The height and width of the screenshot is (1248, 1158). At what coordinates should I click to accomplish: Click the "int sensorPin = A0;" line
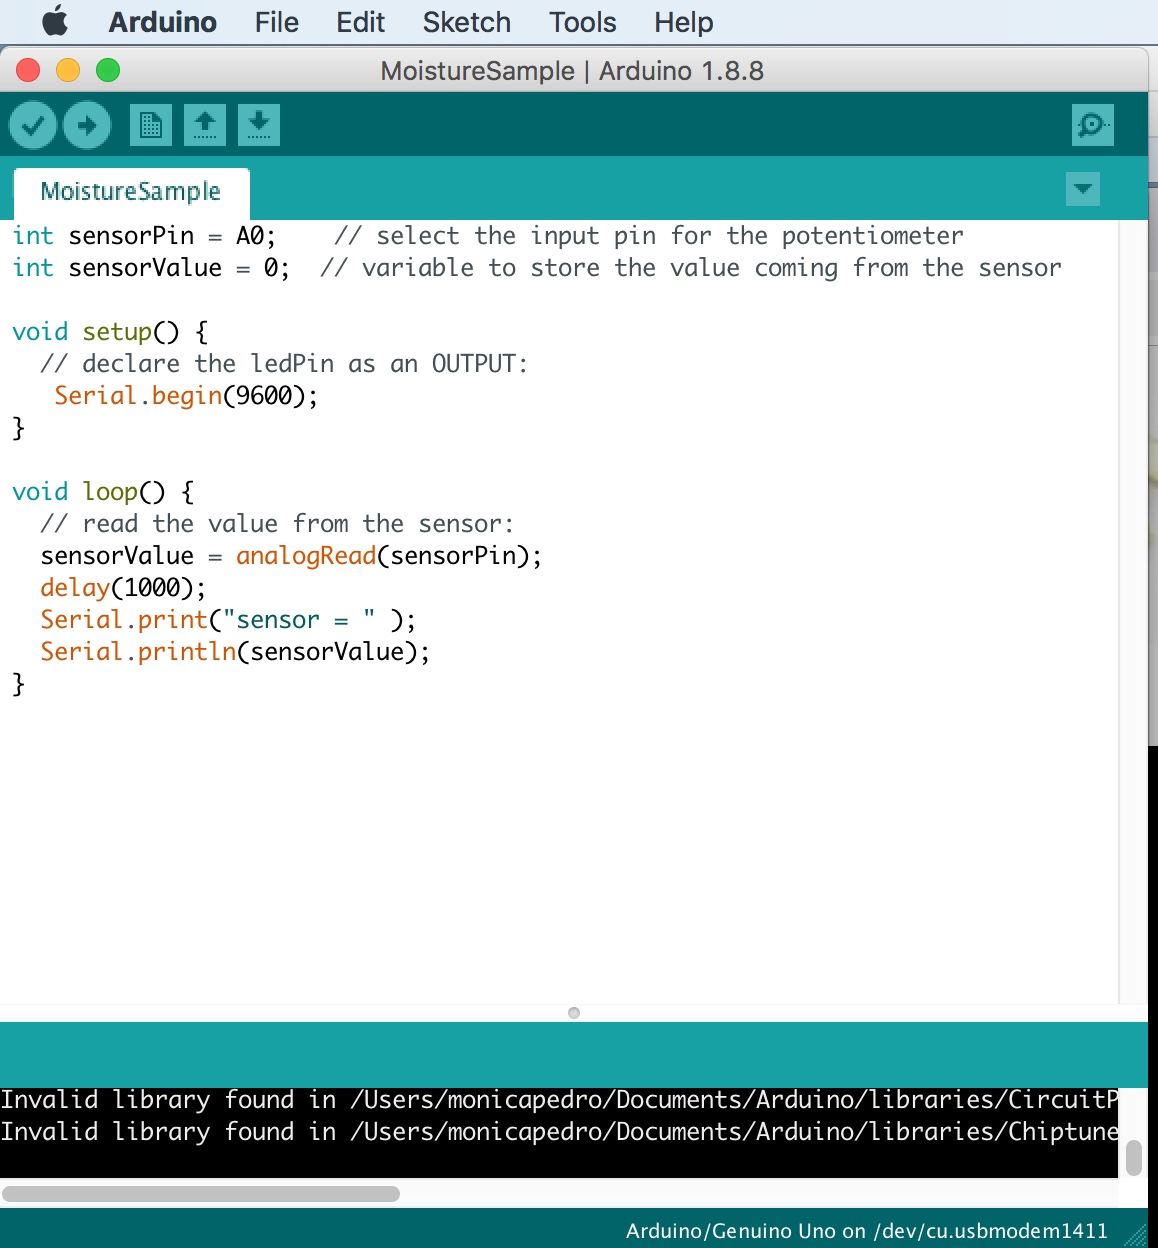click(x=144, y=236)
